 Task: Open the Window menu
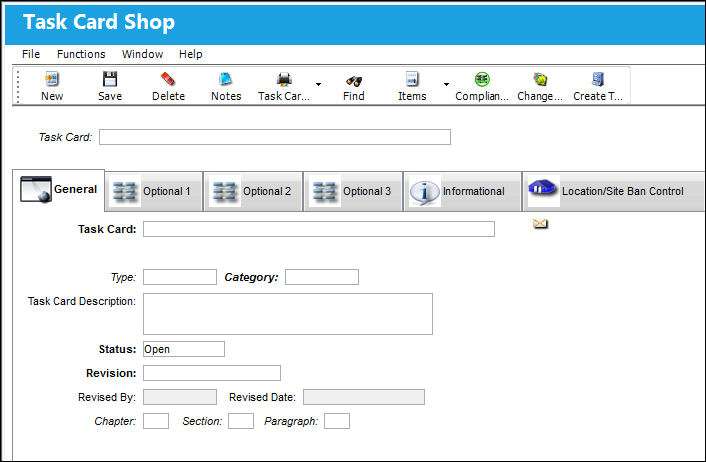(142, 54)
